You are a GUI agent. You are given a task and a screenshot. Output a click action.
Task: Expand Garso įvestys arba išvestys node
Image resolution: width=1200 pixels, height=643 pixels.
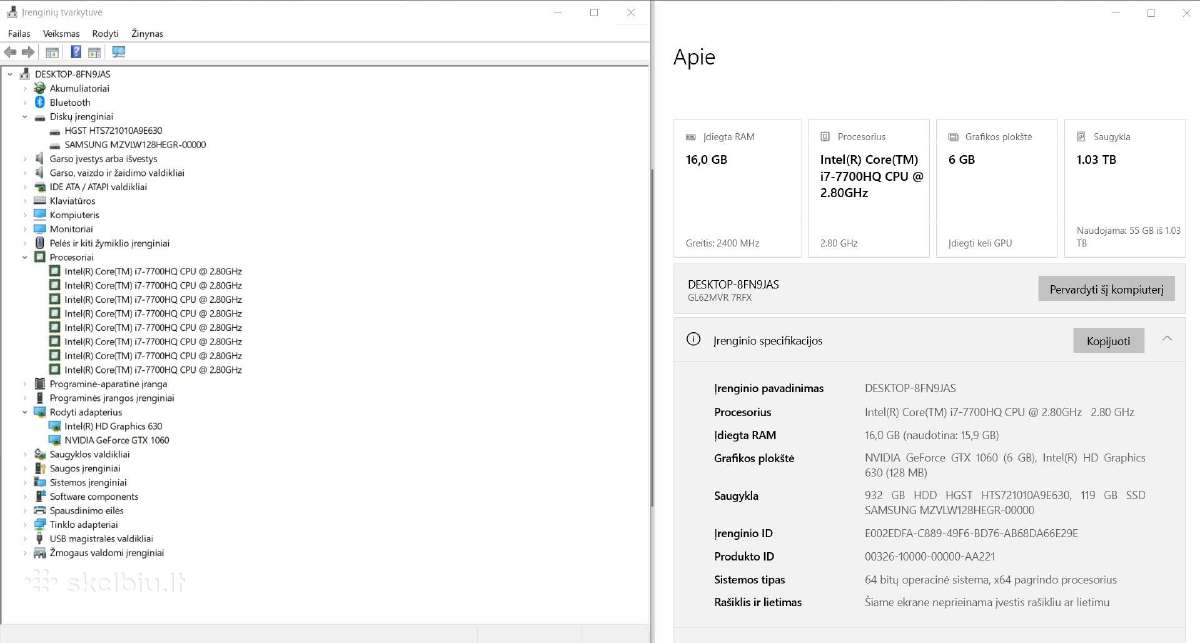[x=26, y=158]
